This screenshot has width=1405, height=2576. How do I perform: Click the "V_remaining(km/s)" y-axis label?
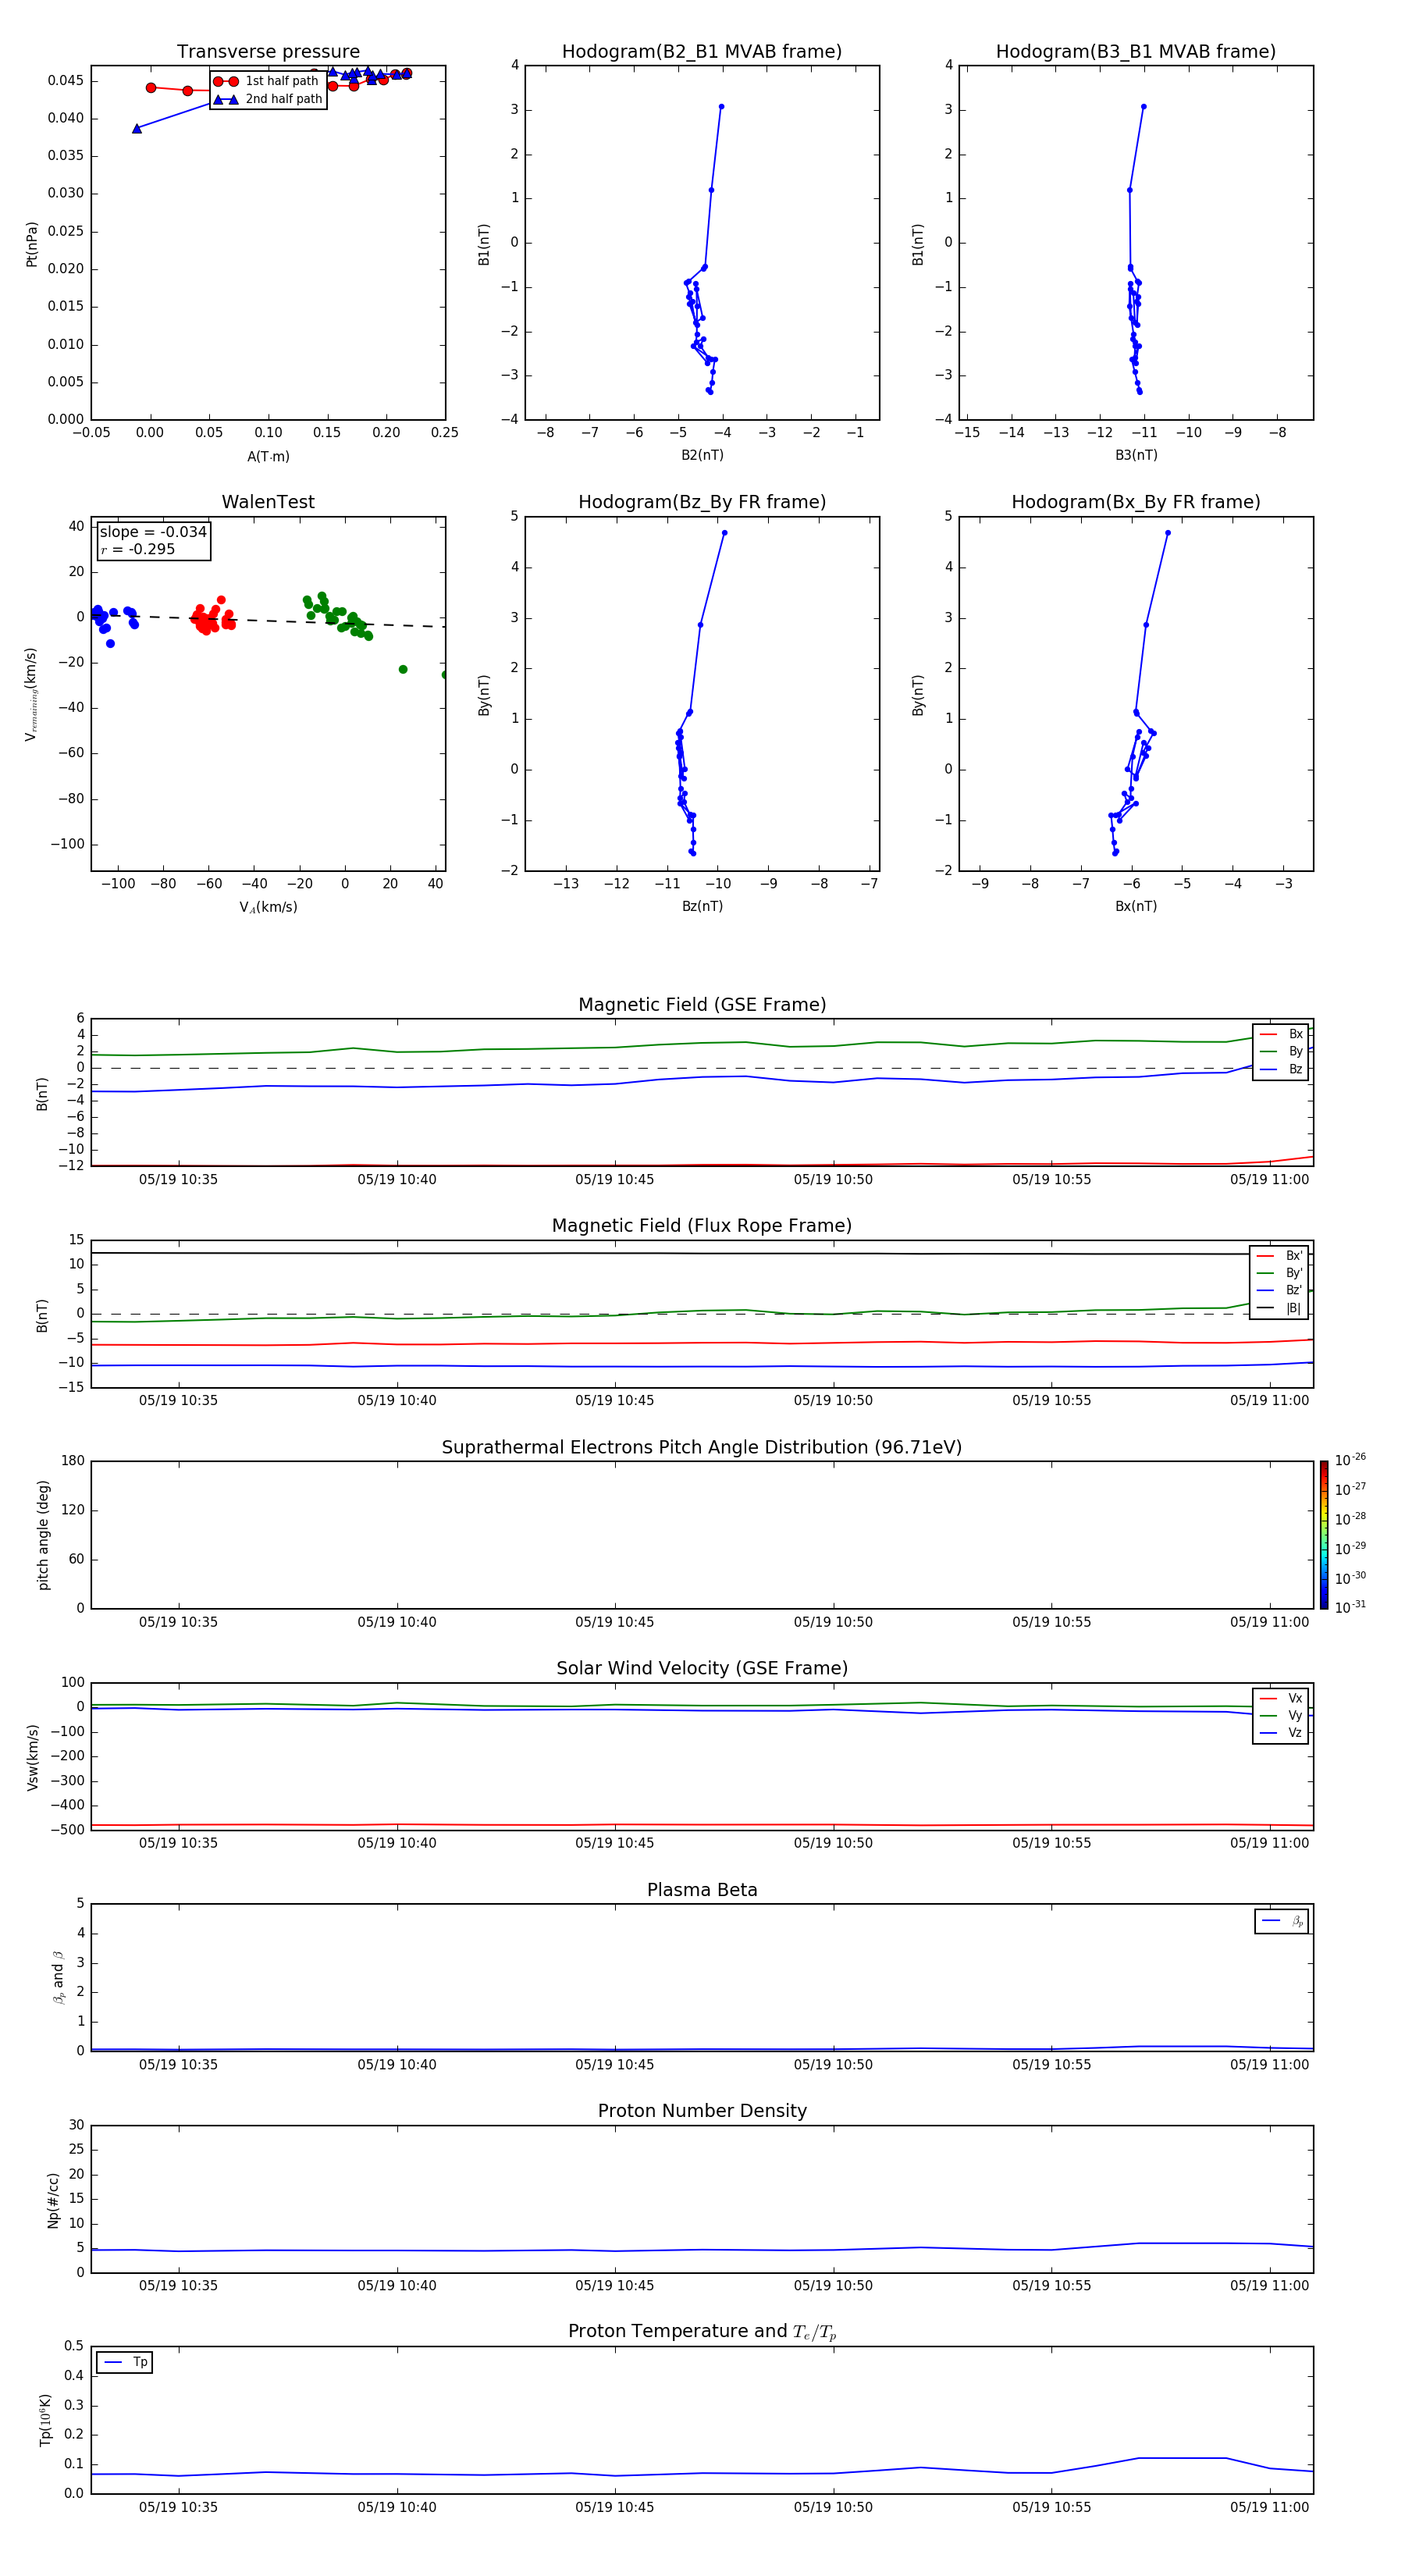point(32,694)
